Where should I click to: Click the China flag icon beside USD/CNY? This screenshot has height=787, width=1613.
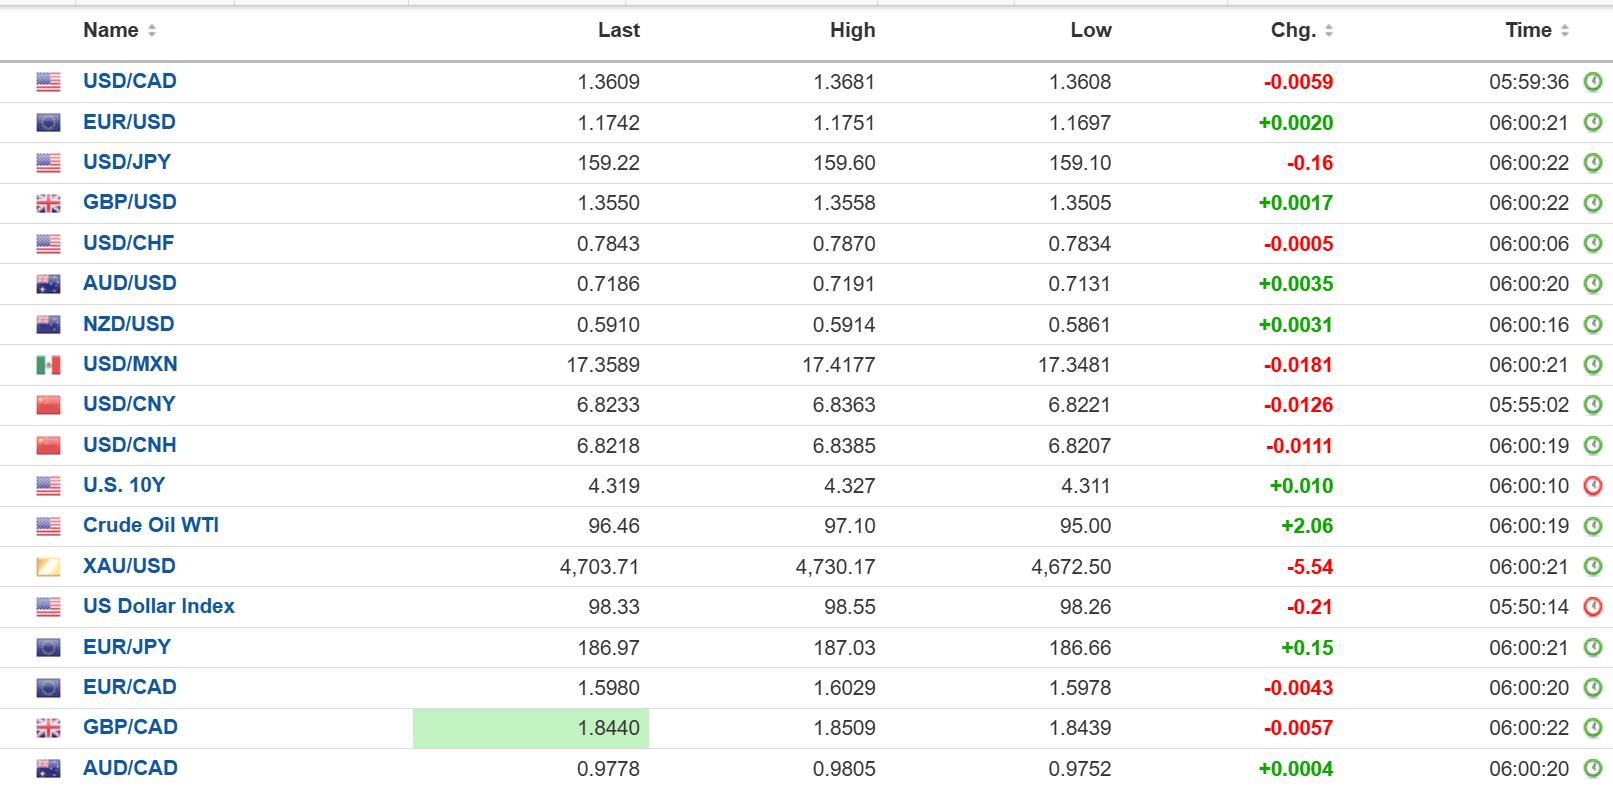click(x=48, y=405)
